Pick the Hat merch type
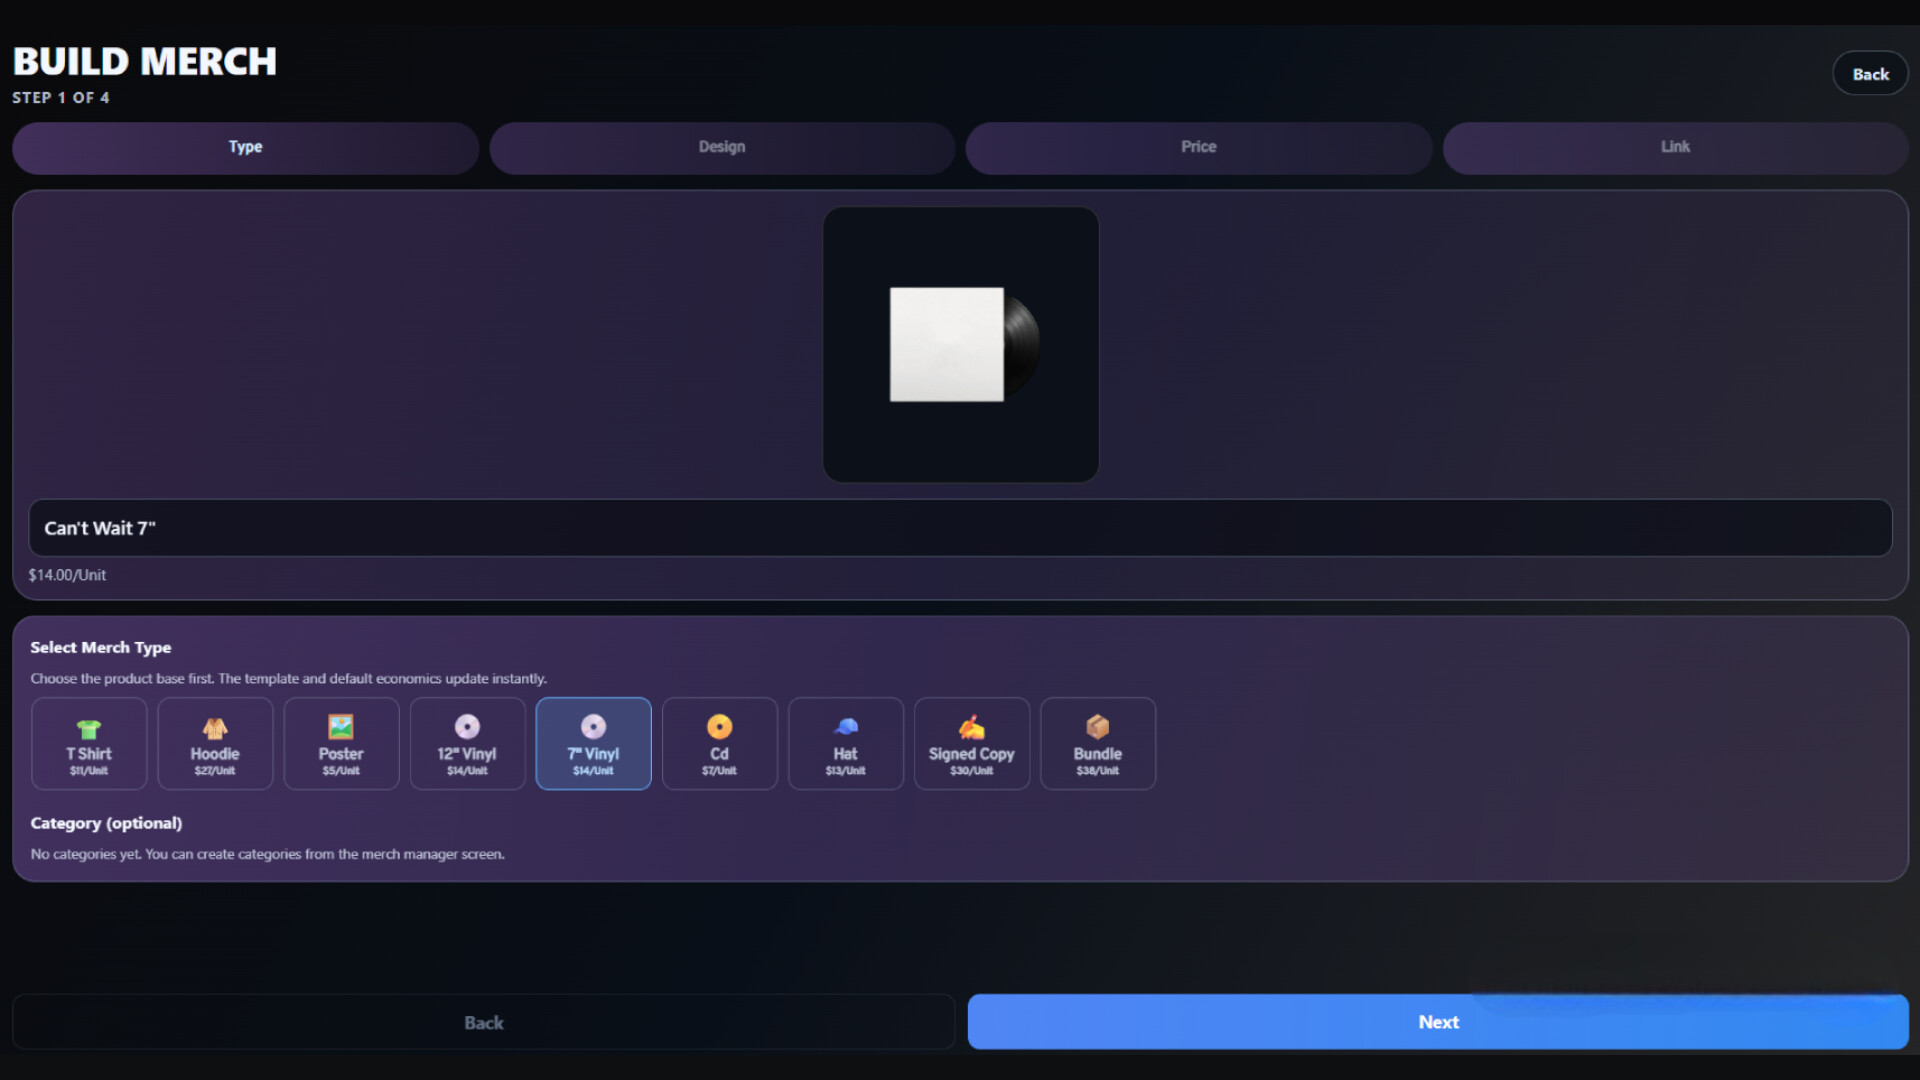Image resolution: width=1920 pixels, height=1080 pixels. pos(845,744)
